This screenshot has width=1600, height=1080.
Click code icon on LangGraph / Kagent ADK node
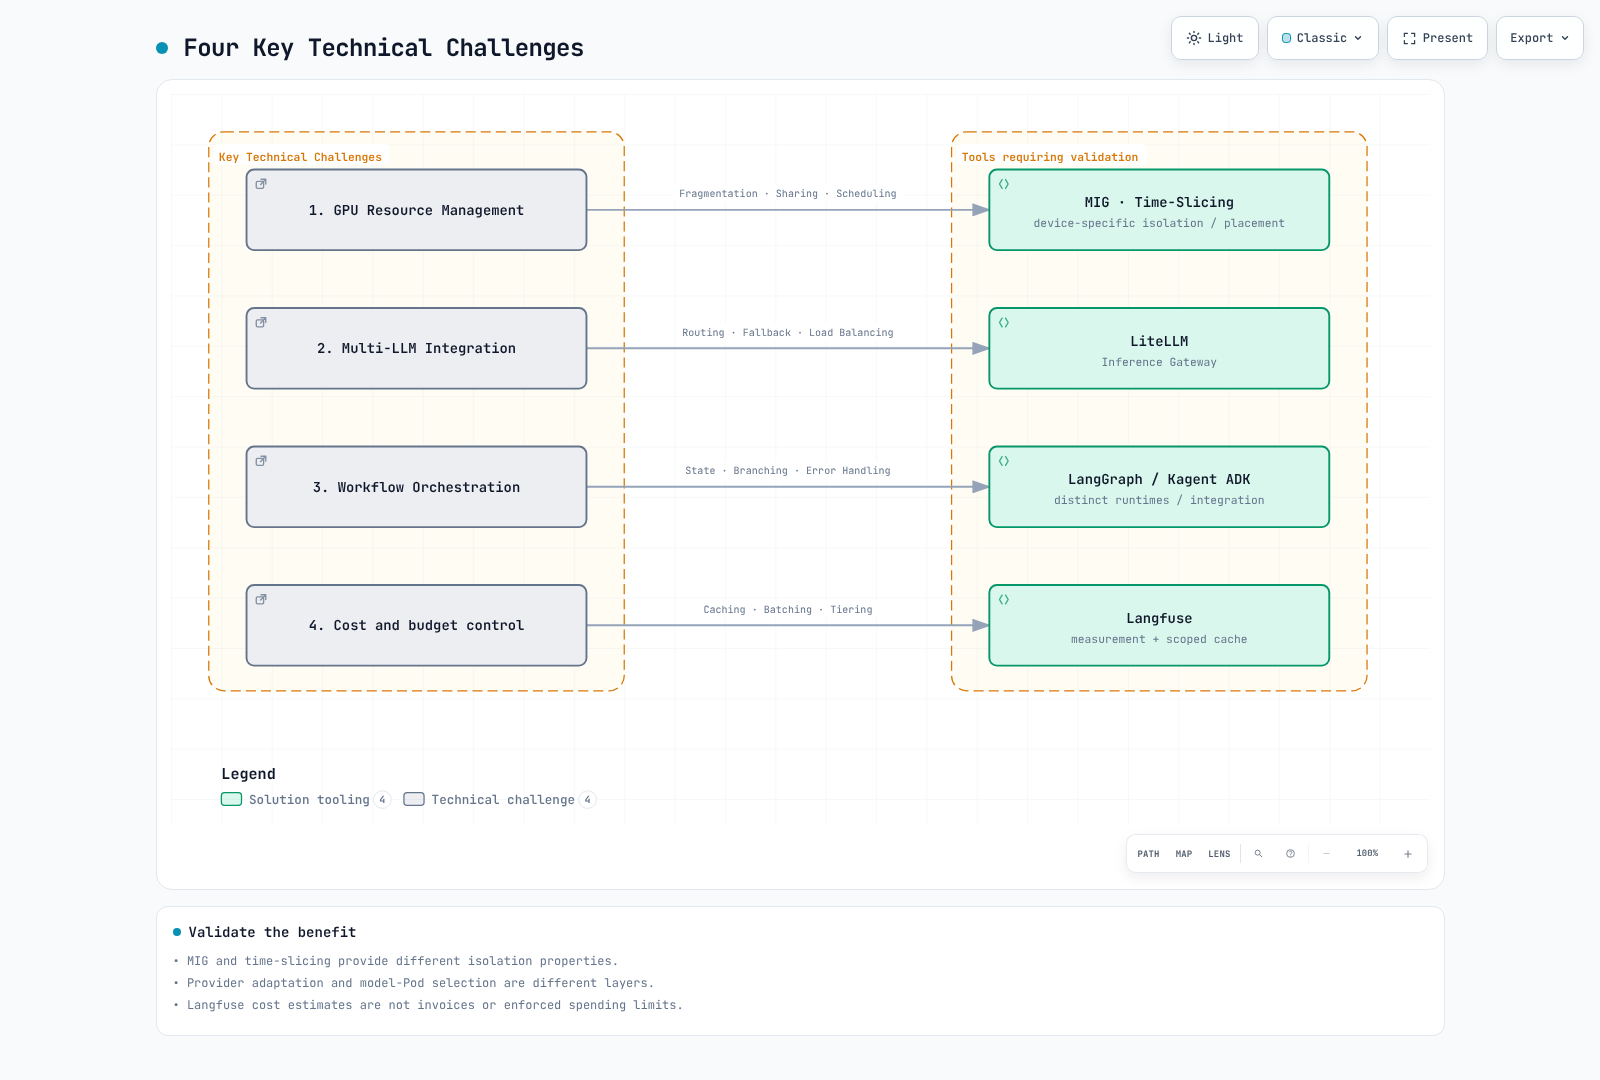[1004, 461]
